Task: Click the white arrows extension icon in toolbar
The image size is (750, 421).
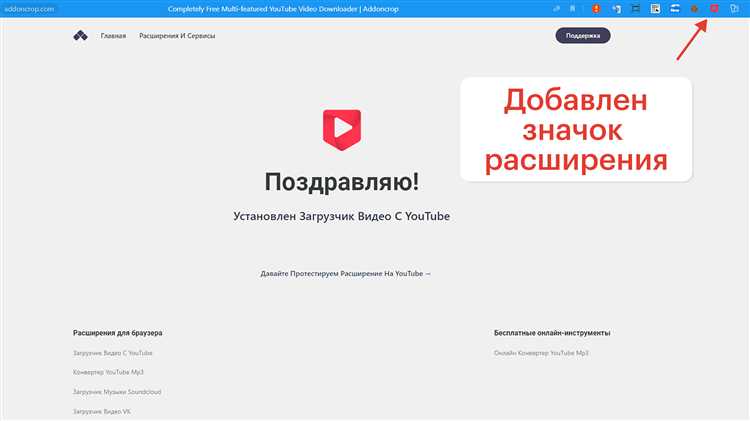Action: (x=675, y=9)
